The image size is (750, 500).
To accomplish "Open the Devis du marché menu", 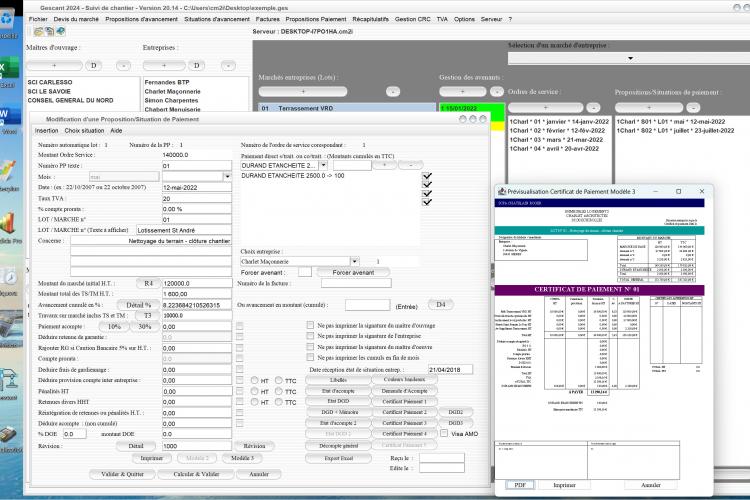I will click(x=76, y=19).
